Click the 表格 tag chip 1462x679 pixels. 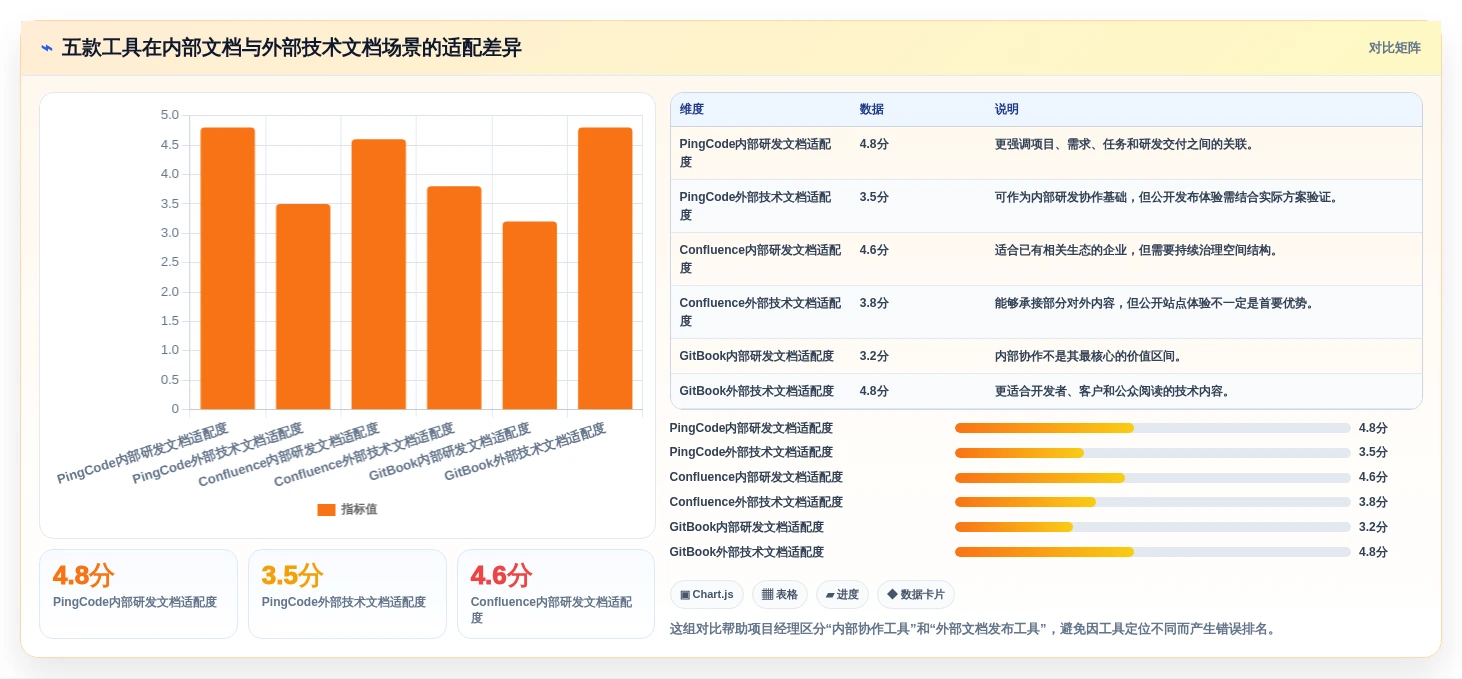[780, 595]
